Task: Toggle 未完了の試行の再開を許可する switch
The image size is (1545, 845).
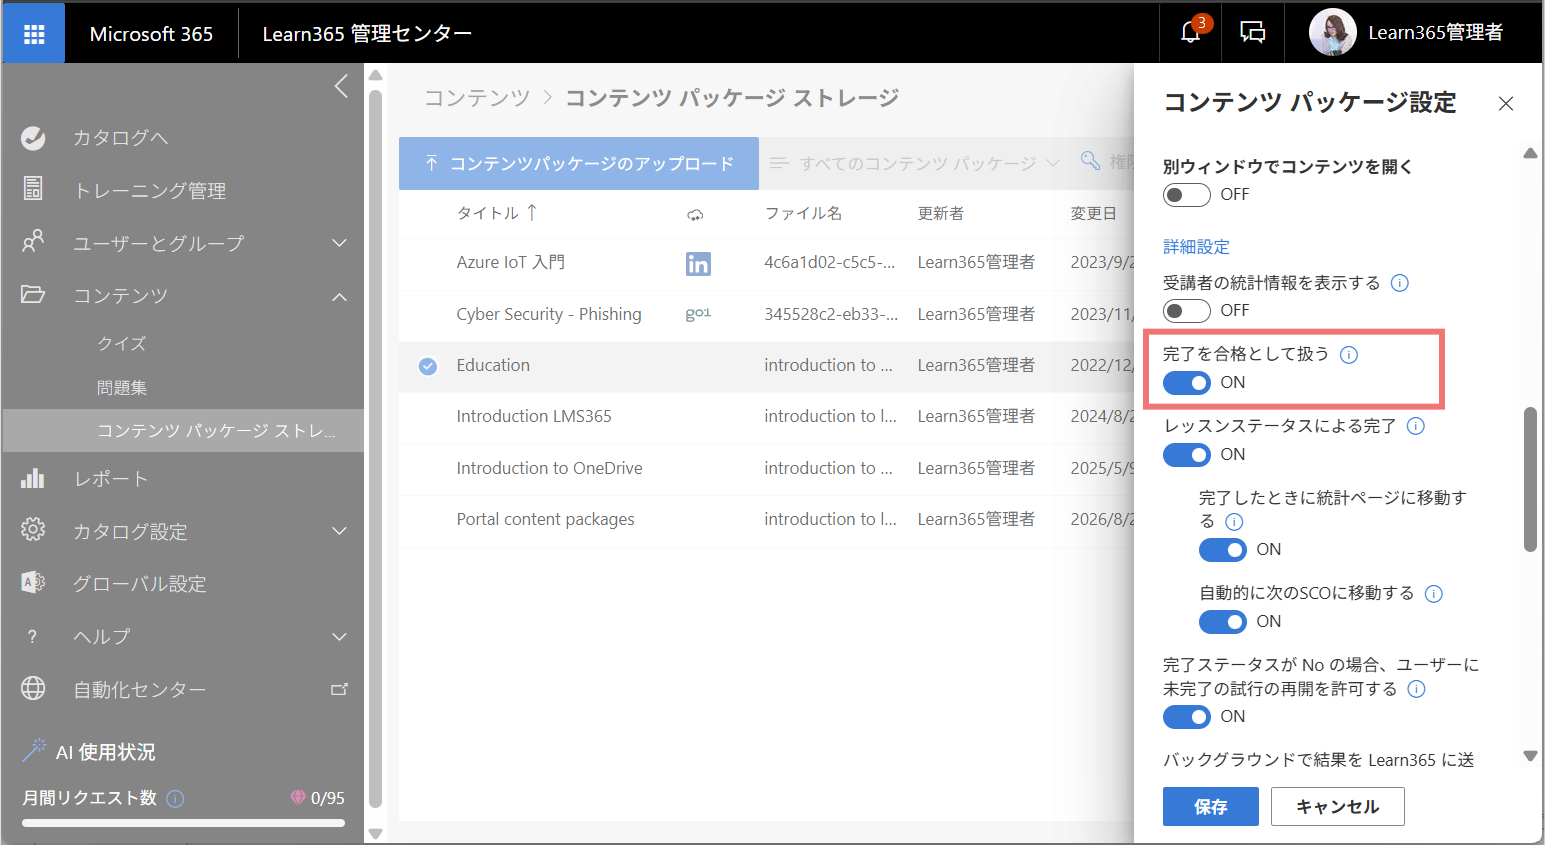Action: point(1187,717)
